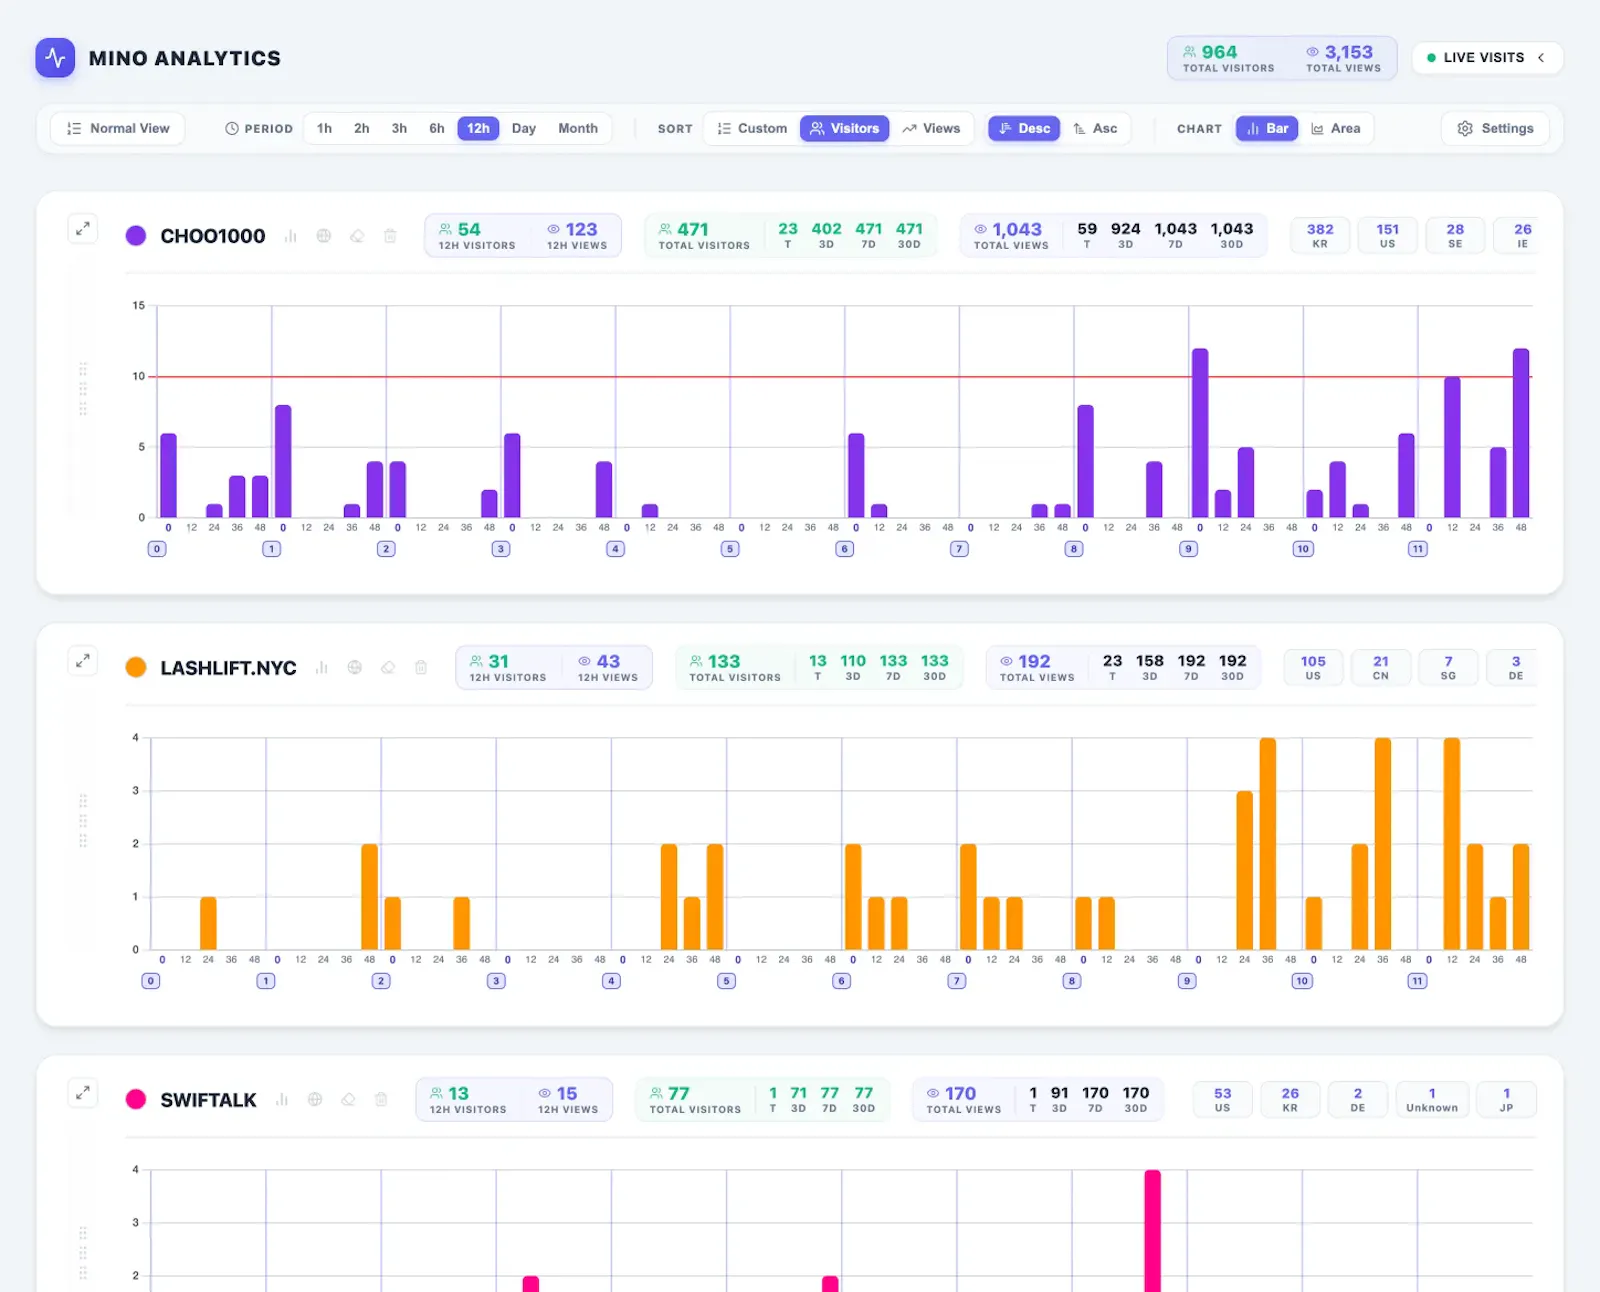Viewport: 1600px width, 1292px height.
Task: Select the Desc sort order button
Action: pos(1024,129)
